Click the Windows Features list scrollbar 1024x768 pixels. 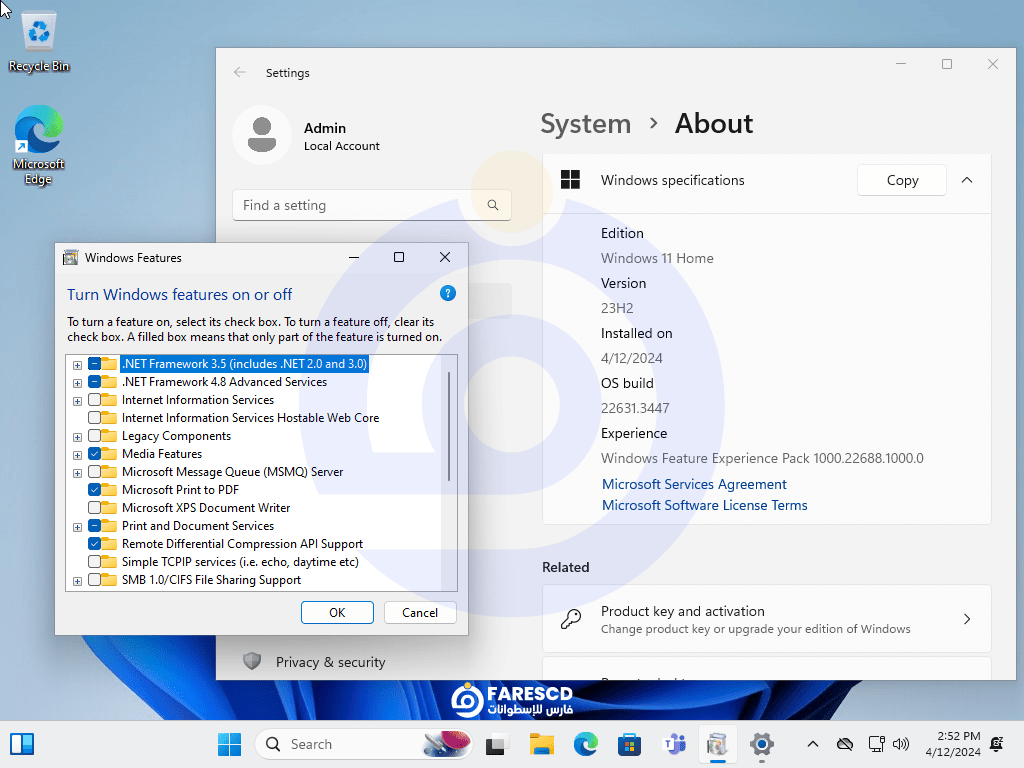[x=449, y=426]
